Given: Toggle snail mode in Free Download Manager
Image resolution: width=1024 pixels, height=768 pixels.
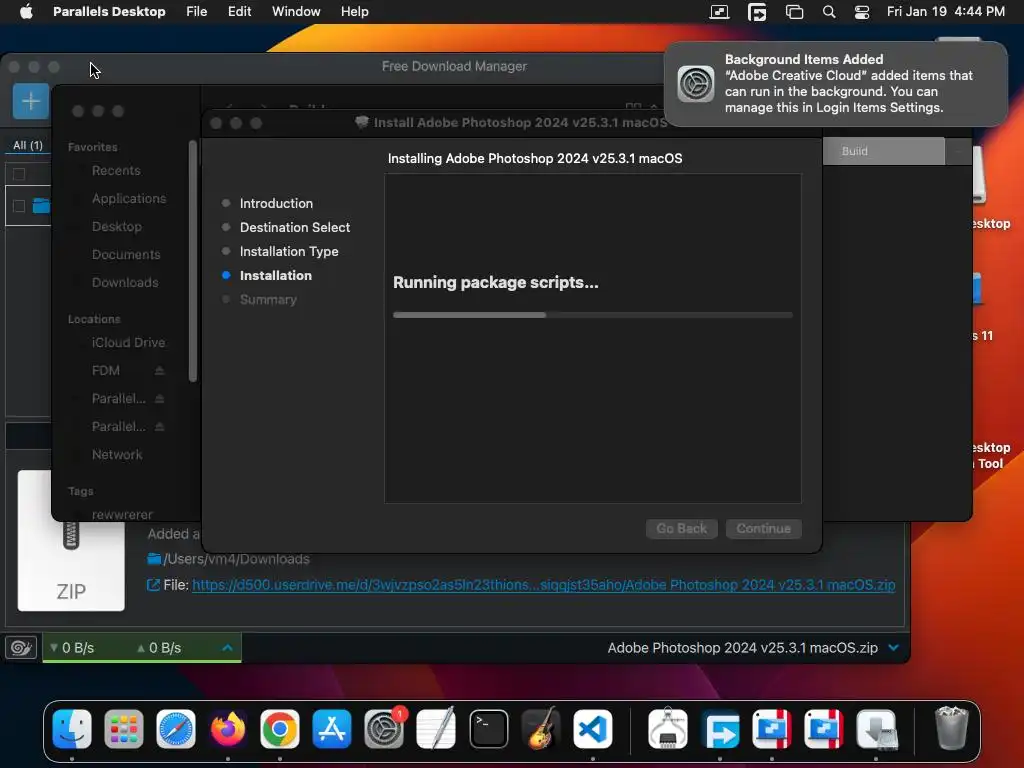Looking at the screenshot, I should 21,648.
